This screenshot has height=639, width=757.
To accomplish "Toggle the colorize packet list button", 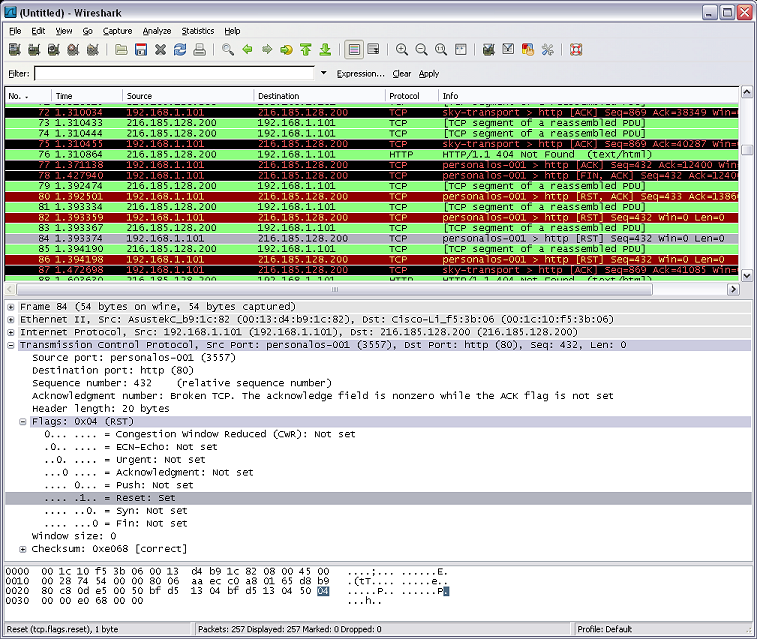I will [x=353, y=49].
